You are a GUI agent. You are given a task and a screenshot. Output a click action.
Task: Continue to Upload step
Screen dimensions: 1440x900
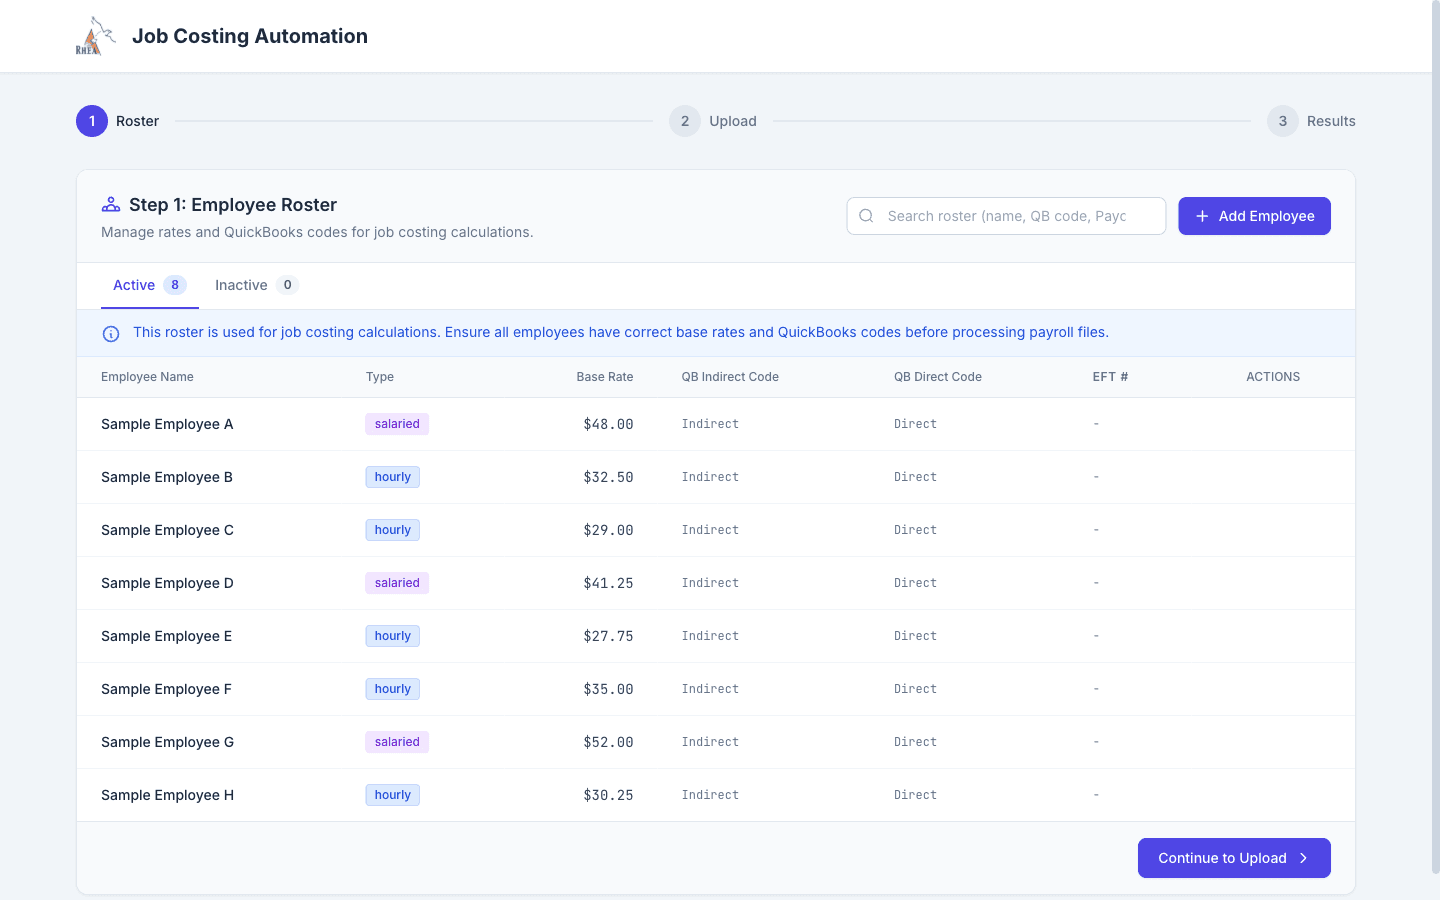pyautogui.click(x=1234, y=858)
